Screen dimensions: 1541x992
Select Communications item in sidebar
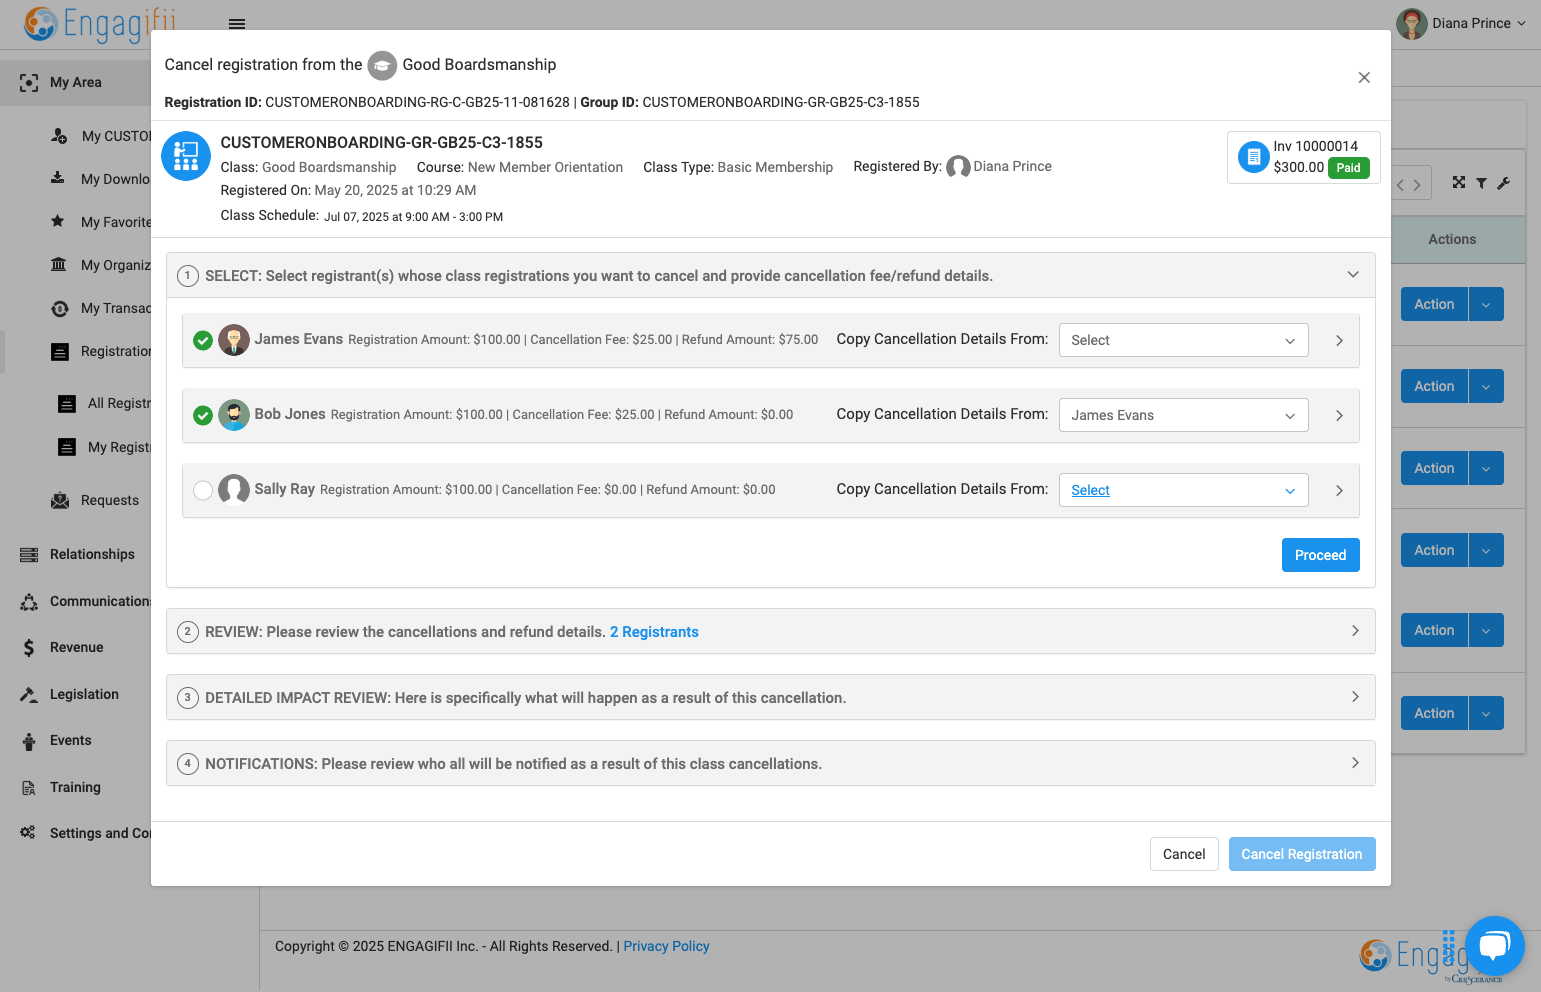coord(99,601)
